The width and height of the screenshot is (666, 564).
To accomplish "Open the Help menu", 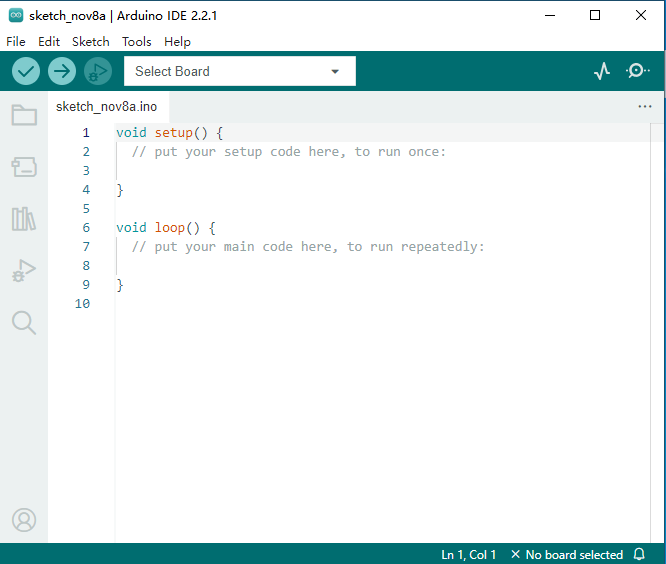I will pyautogui.click(x=177, y=42).
